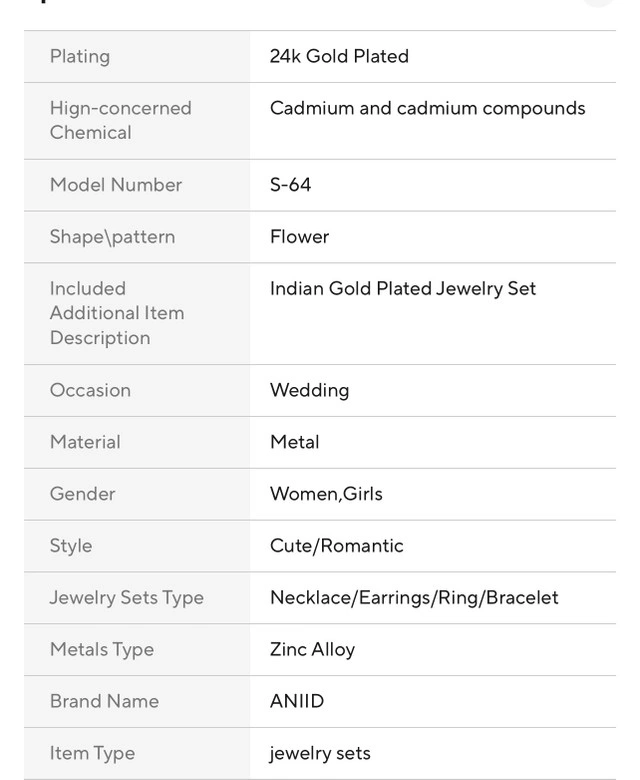Screen dimensions: 640x780
Task: Click the Shape\pattern label
Action: [x=112, y=237]
